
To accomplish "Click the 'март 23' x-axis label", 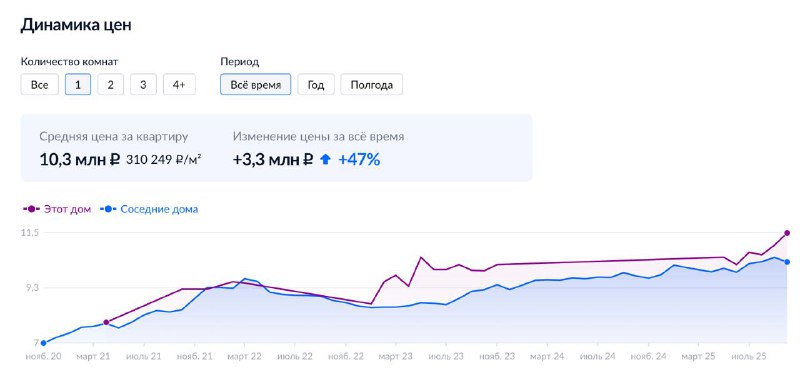I will point(395,356).
